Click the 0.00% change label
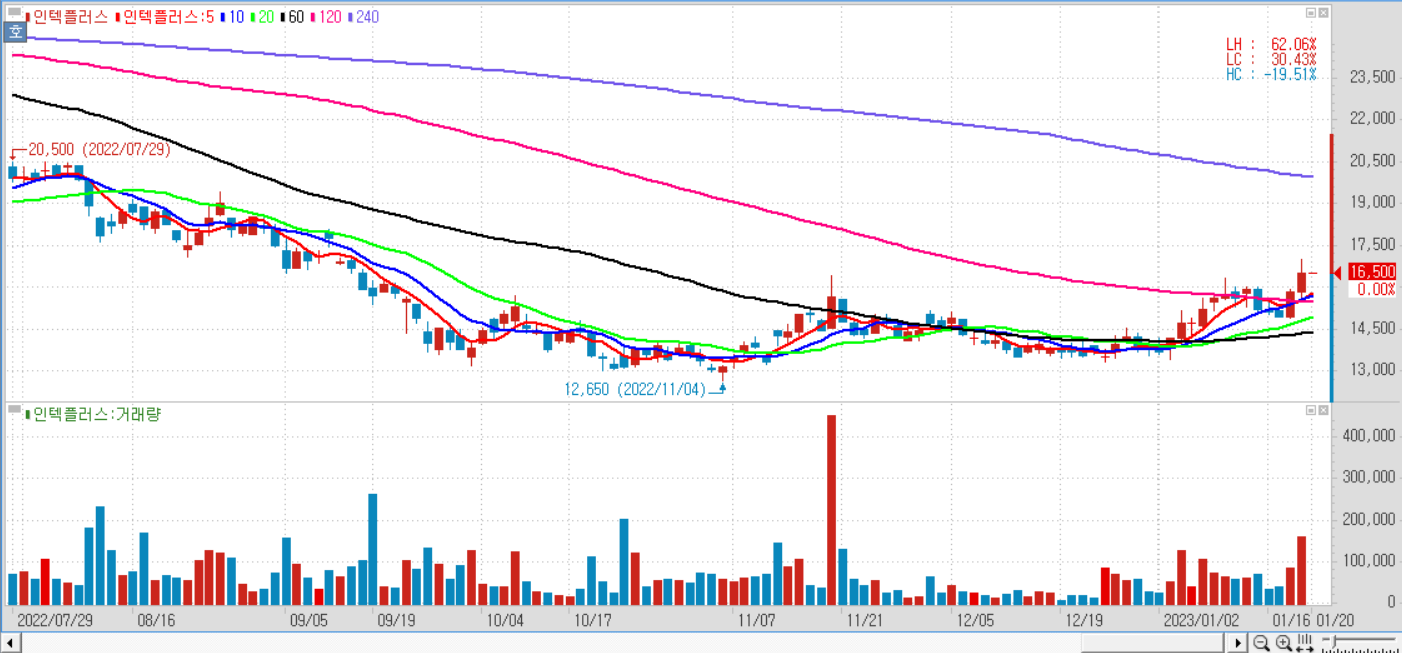Viewport: 1402px width, 653px height. tap(1374, 289)
